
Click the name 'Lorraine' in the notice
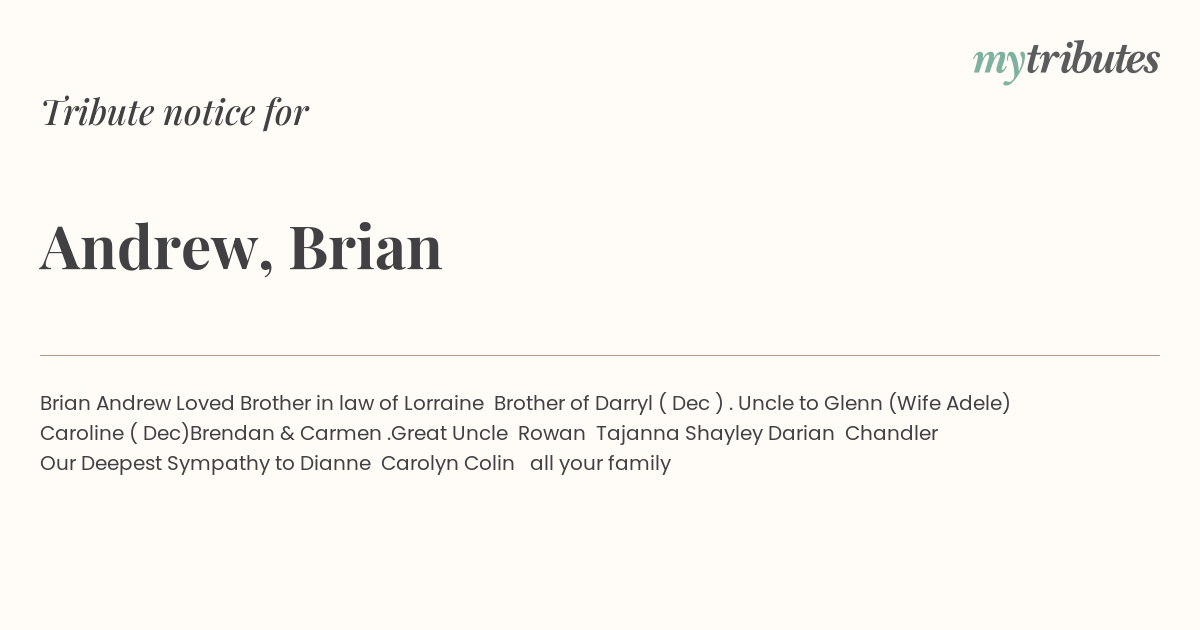444,403
